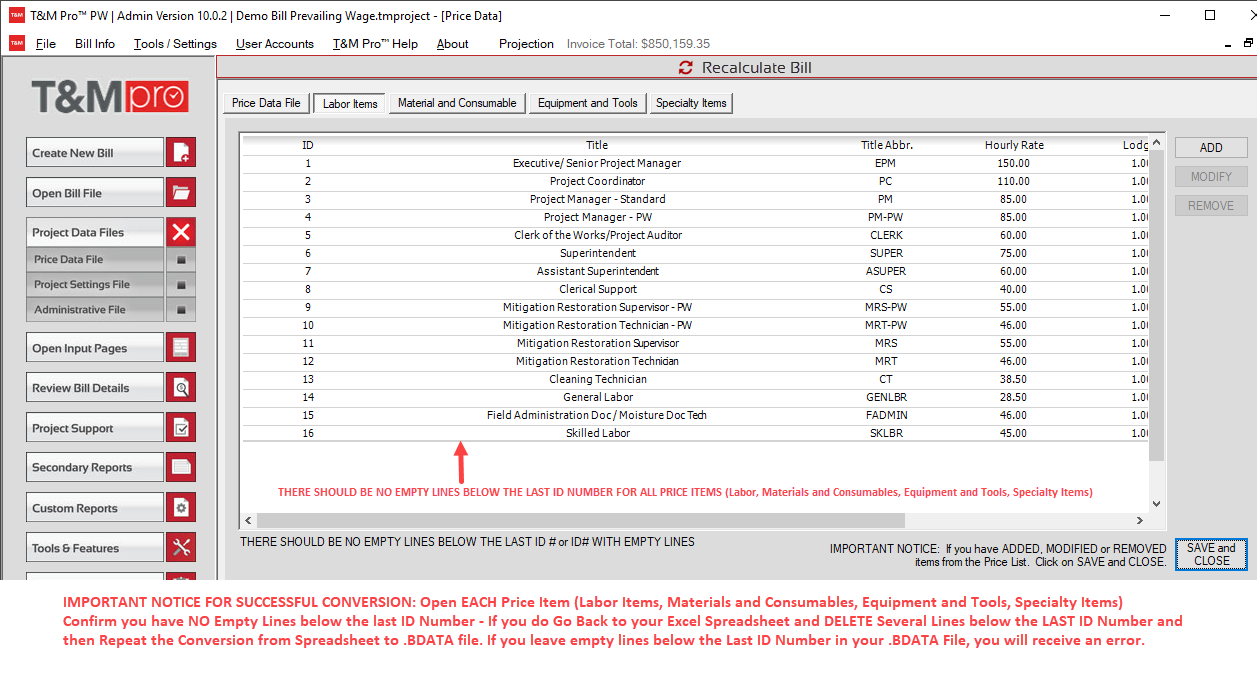The width and height of the screenshot is (1257, 686).
Task: Click the red new-document icon beside Create New Bill
Action: coord(181,152)
